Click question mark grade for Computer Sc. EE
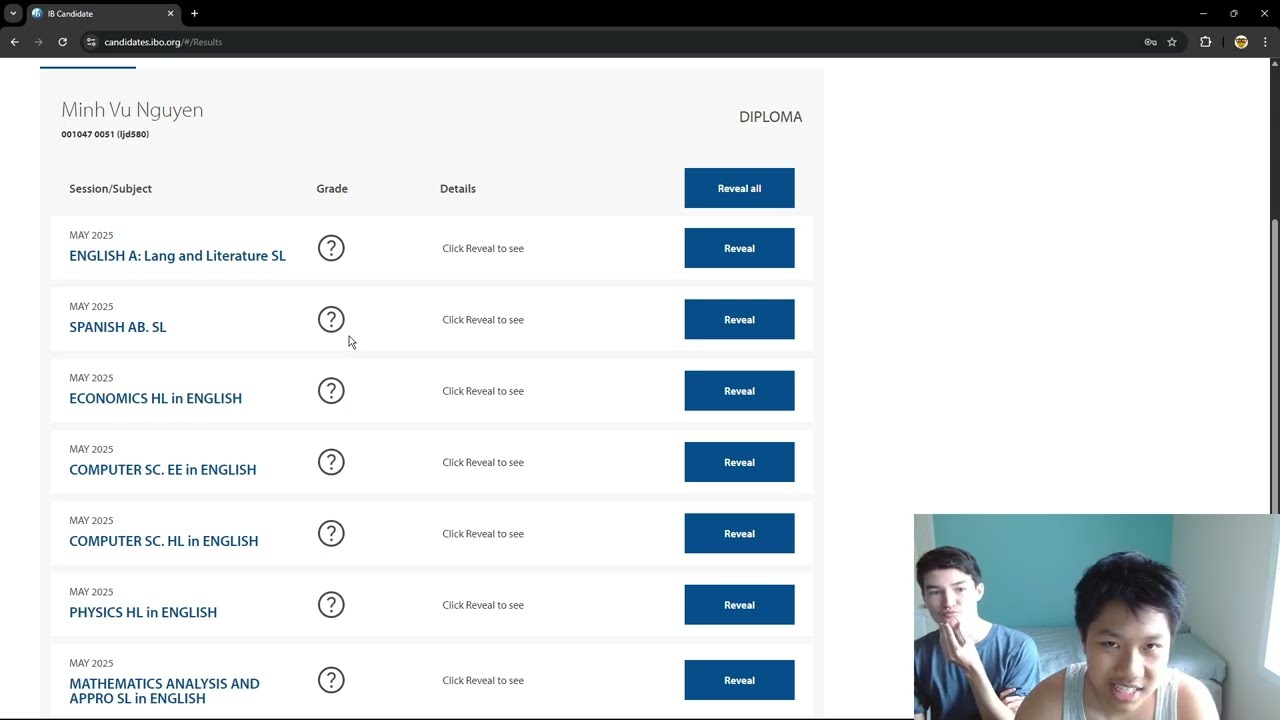1280x720 pixels. pyautogui.click(x=331, y=462)
